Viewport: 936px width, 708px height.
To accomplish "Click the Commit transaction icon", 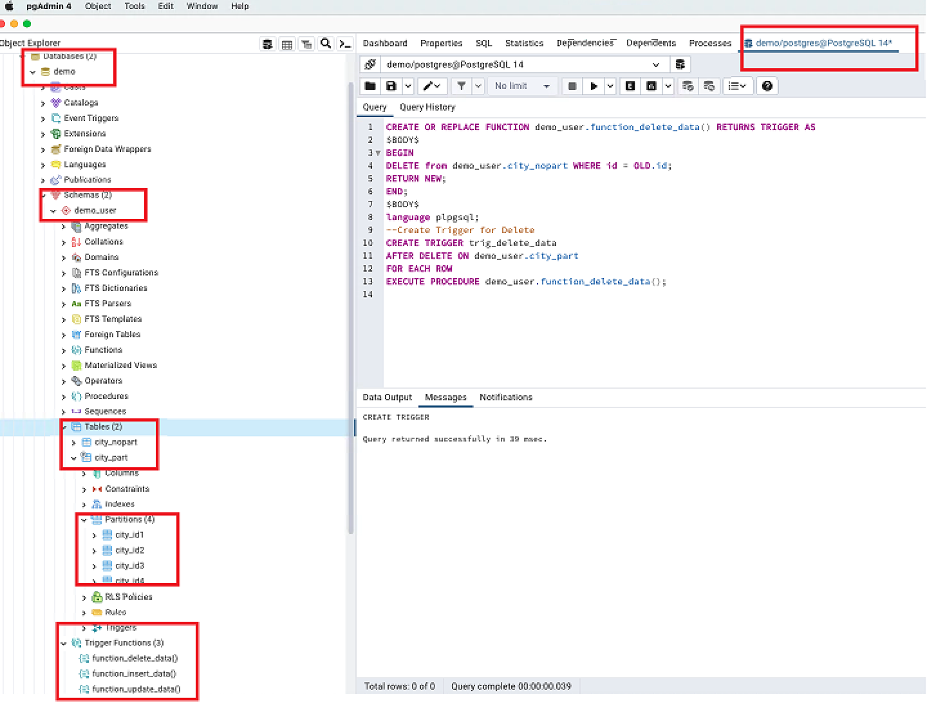I will pos(688,86).
